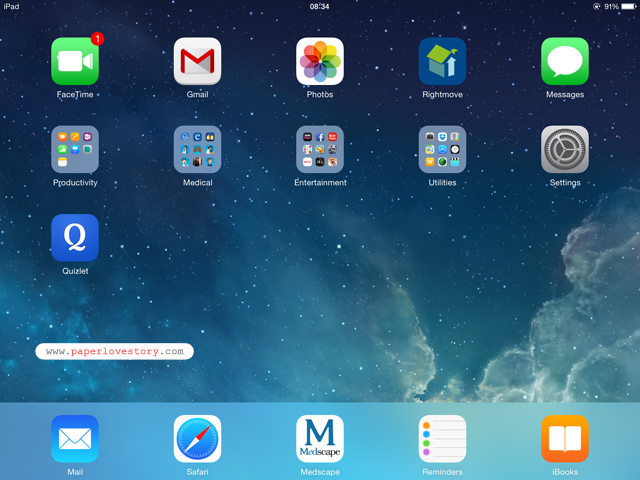Open the Settings app

[565, 149]
